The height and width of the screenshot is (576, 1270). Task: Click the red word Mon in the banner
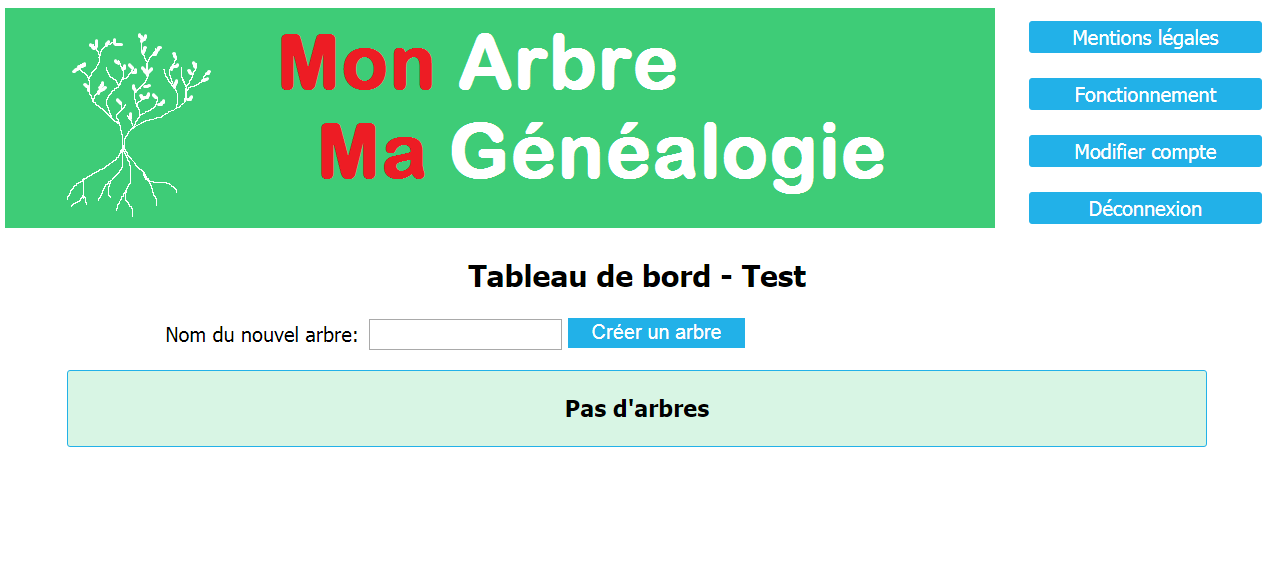coord(357,63)
